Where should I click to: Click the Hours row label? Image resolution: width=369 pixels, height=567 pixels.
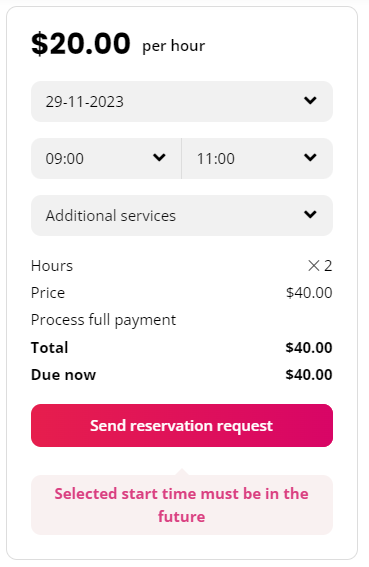tap(52, 266)
